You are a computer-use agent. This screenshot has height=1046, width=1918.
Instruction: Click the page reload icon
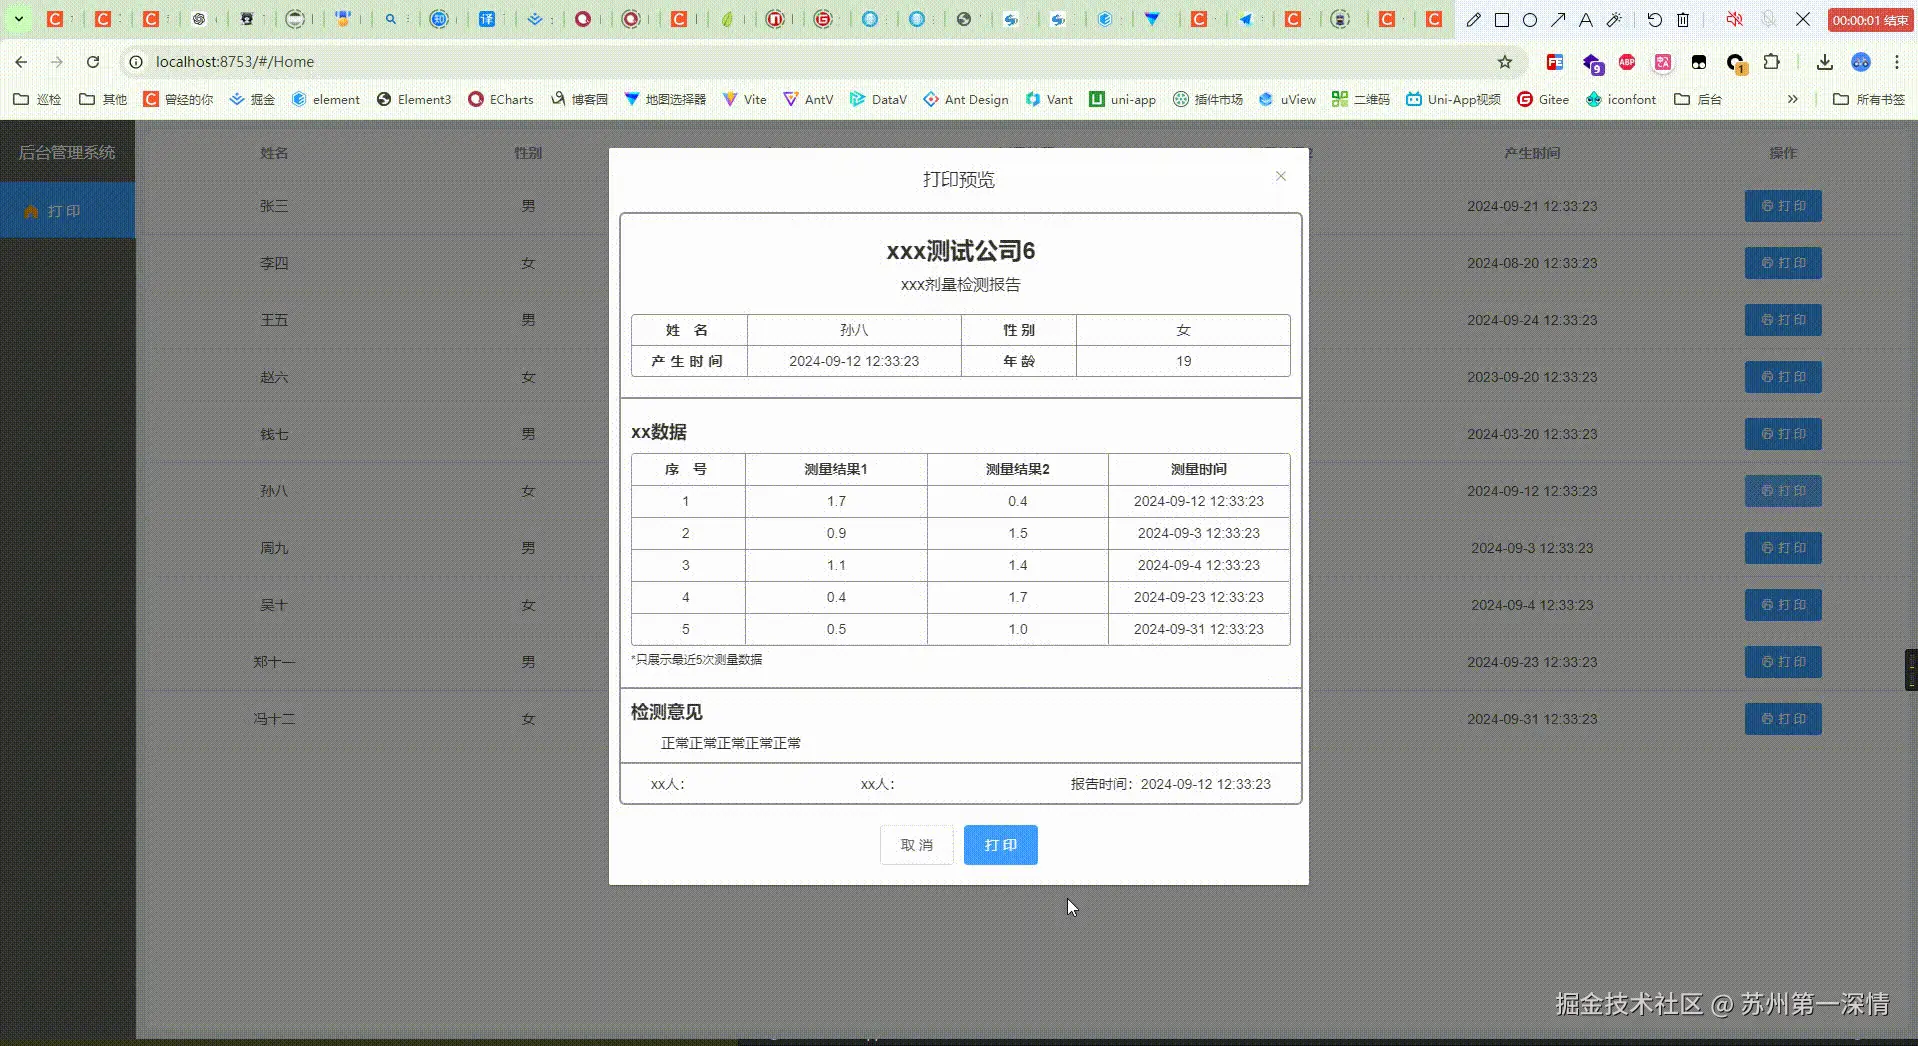[93, 61]
